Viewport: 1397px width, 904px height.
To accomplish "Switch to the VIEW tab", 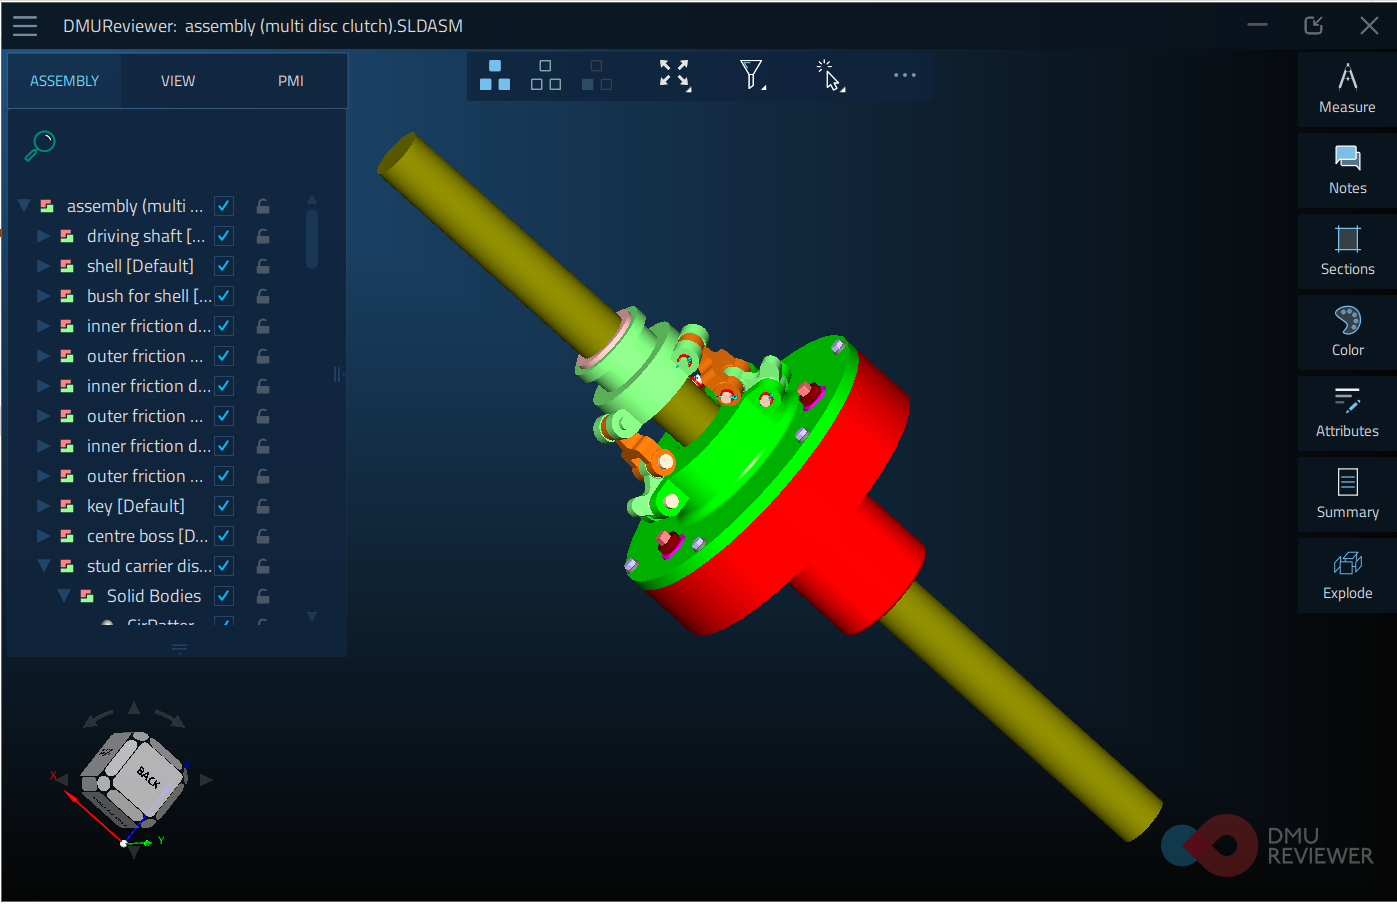I will [178, 81].
